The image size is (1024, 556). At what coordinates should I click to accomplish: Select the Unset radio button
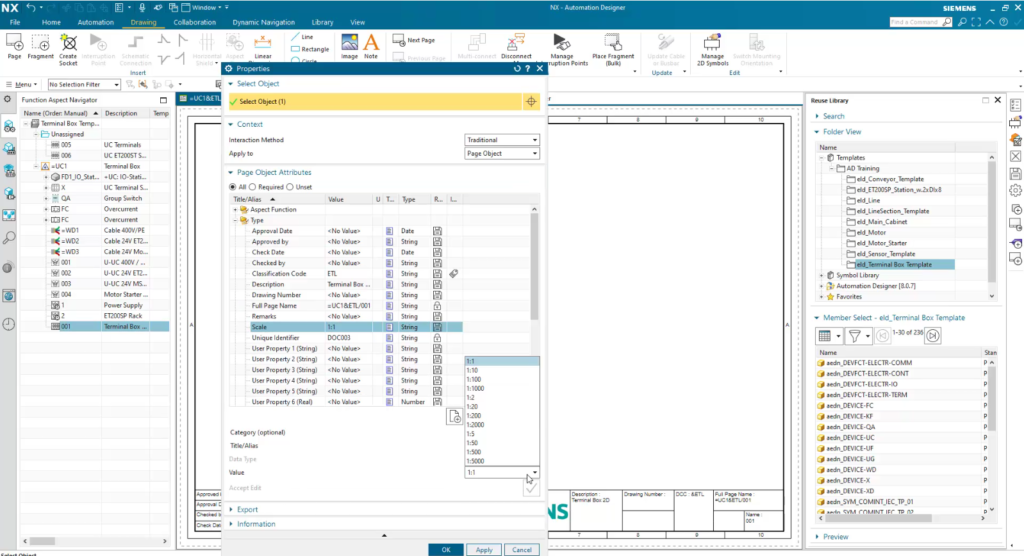[290, 187]
